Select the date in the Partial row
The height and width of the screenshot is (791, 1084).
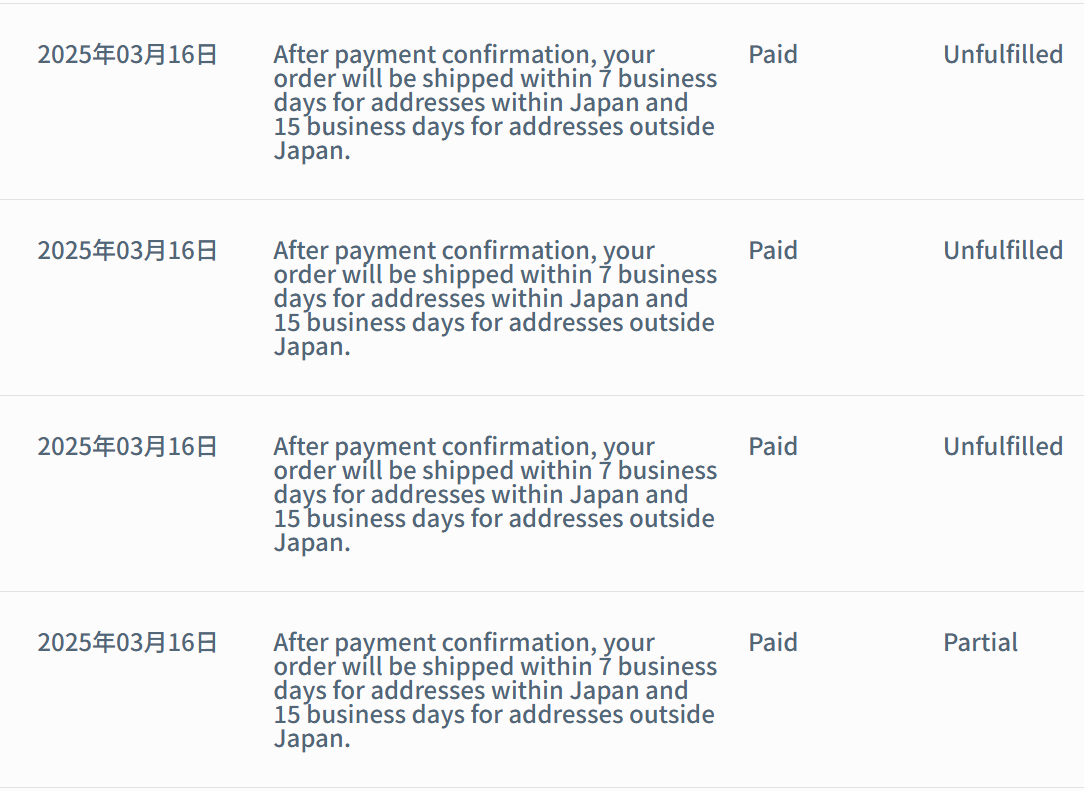point(127,642)
